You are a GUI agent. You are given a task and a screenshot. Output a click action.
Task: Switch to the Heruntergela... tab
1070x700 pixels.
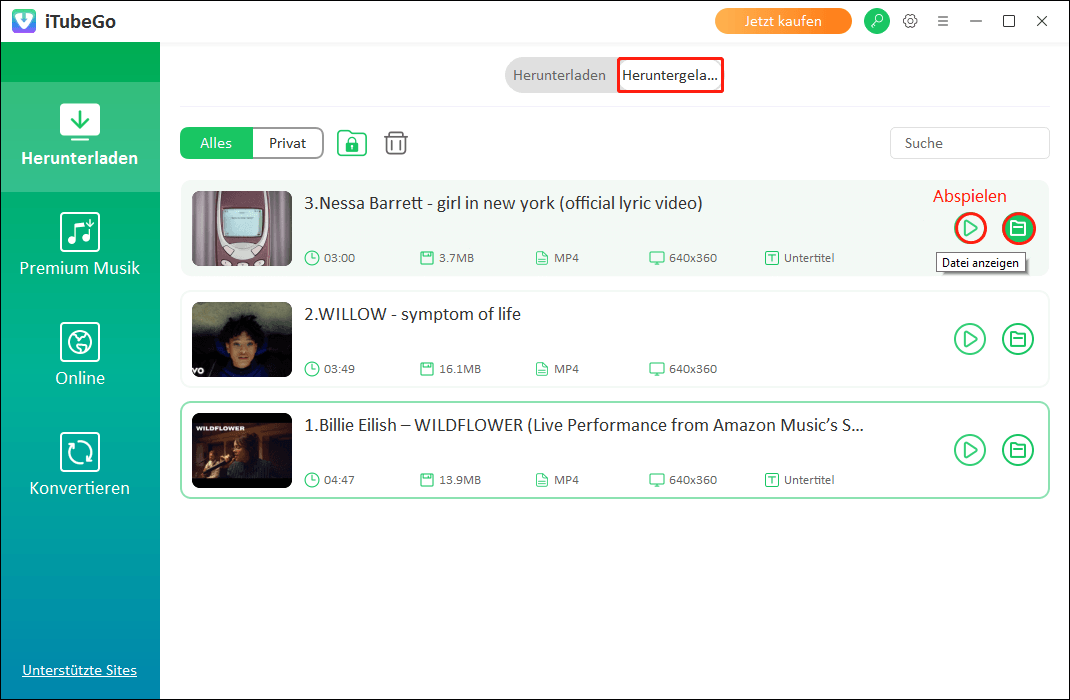point(670,75)
